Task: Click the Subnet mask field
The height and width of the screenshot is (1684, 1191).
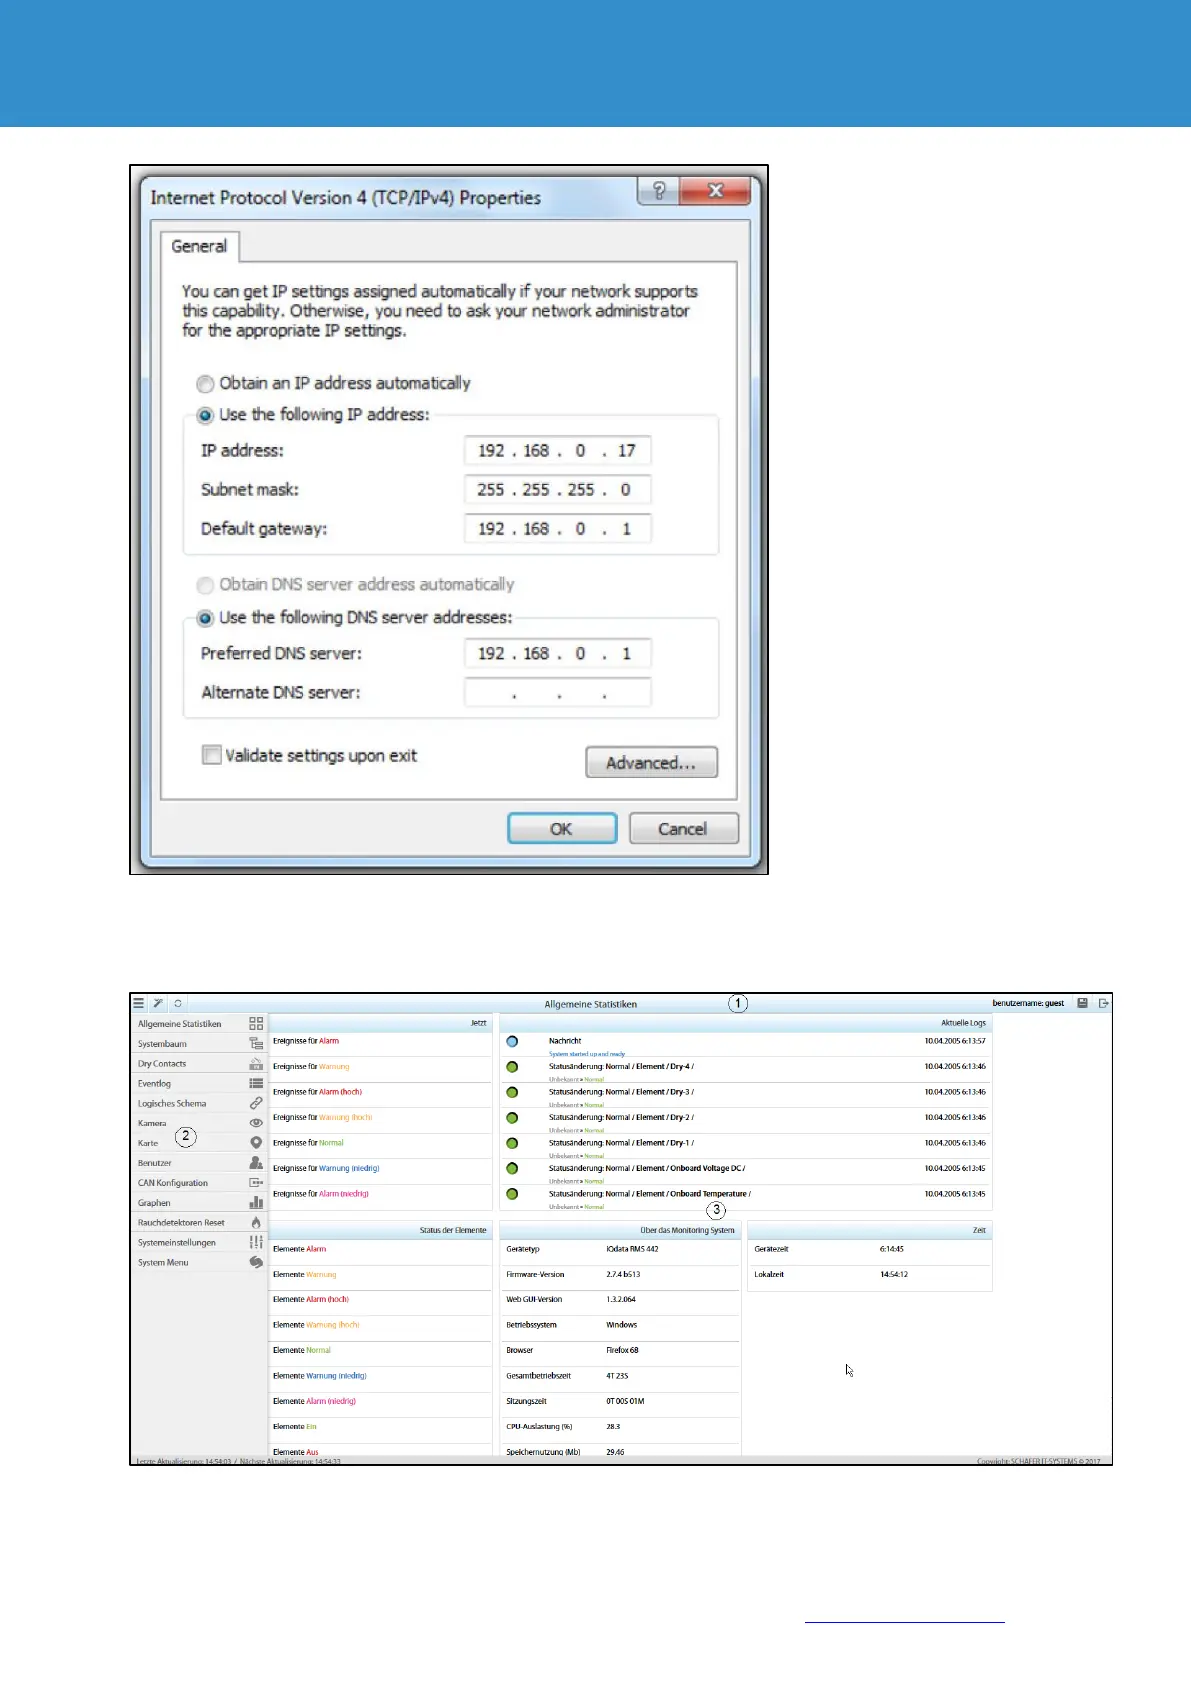Action: 558,490
